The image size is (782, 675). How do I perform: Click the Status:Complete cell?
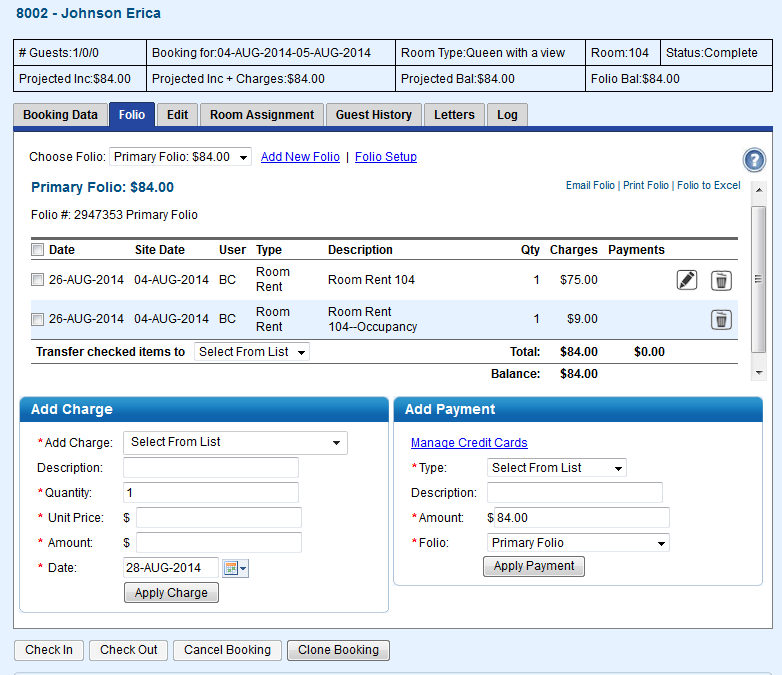pos(716,53)
